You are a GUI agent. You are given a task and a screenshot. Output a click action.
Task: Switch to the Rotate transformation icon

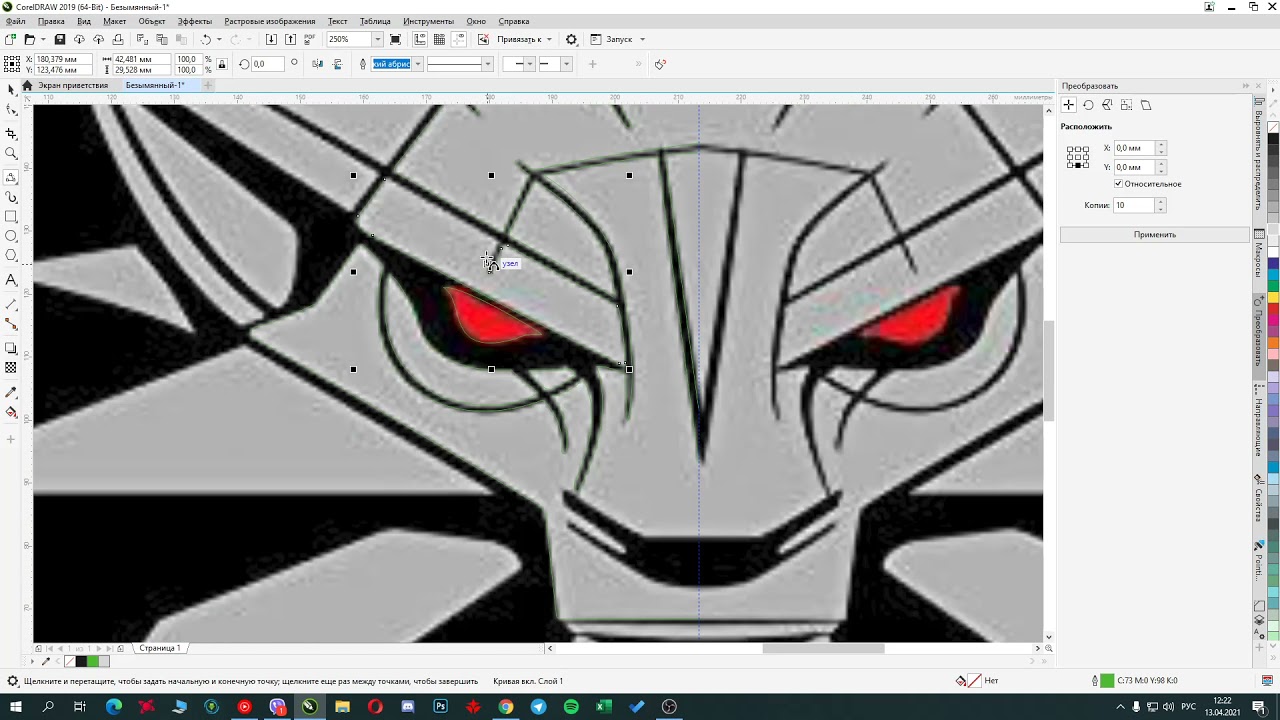(1088, 105)
